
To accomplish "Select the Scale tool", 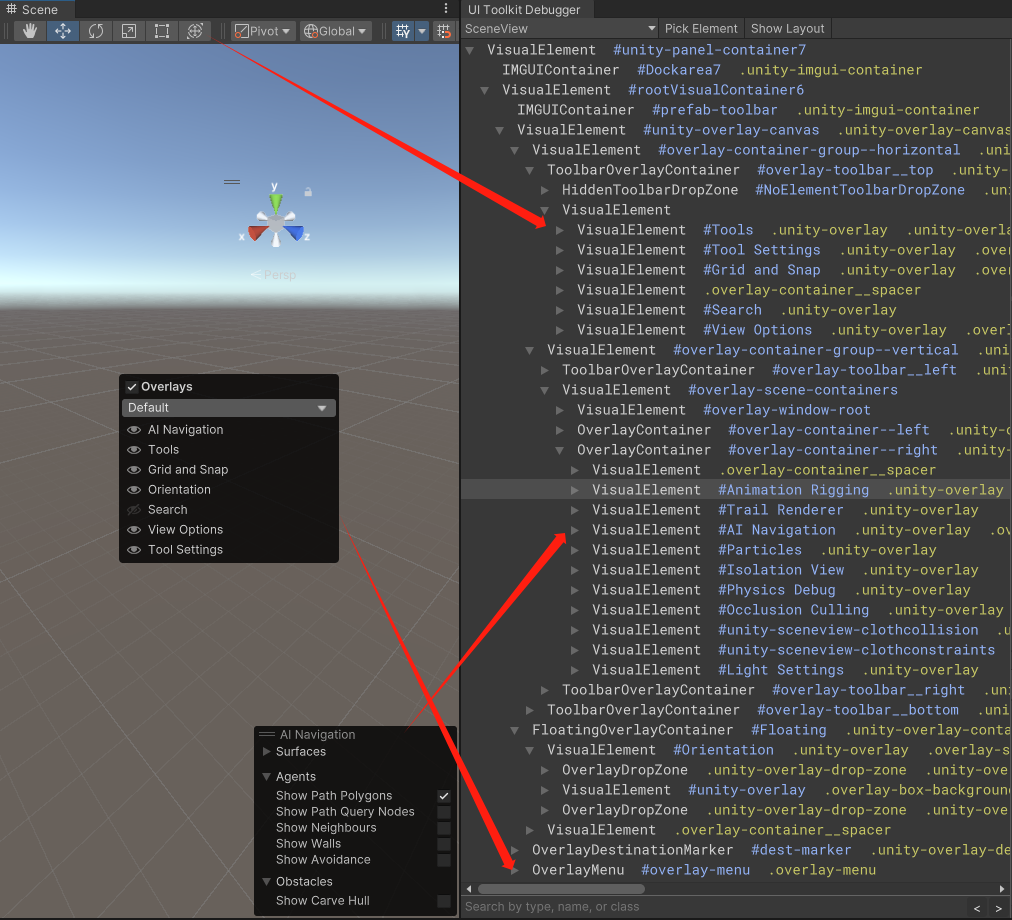I will click(128, 31).
